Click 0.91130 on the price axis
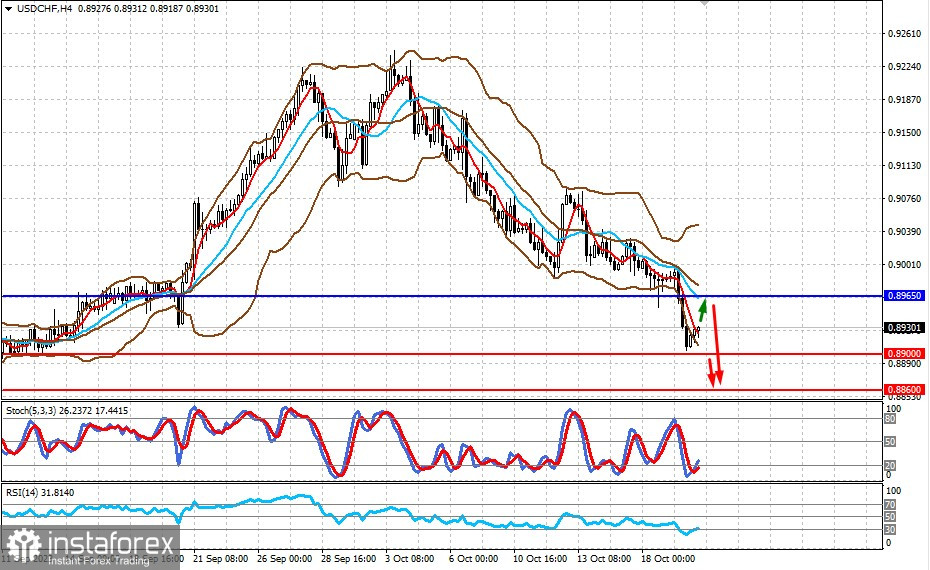Viewport: 930px width, 570px height. point(904,166)
